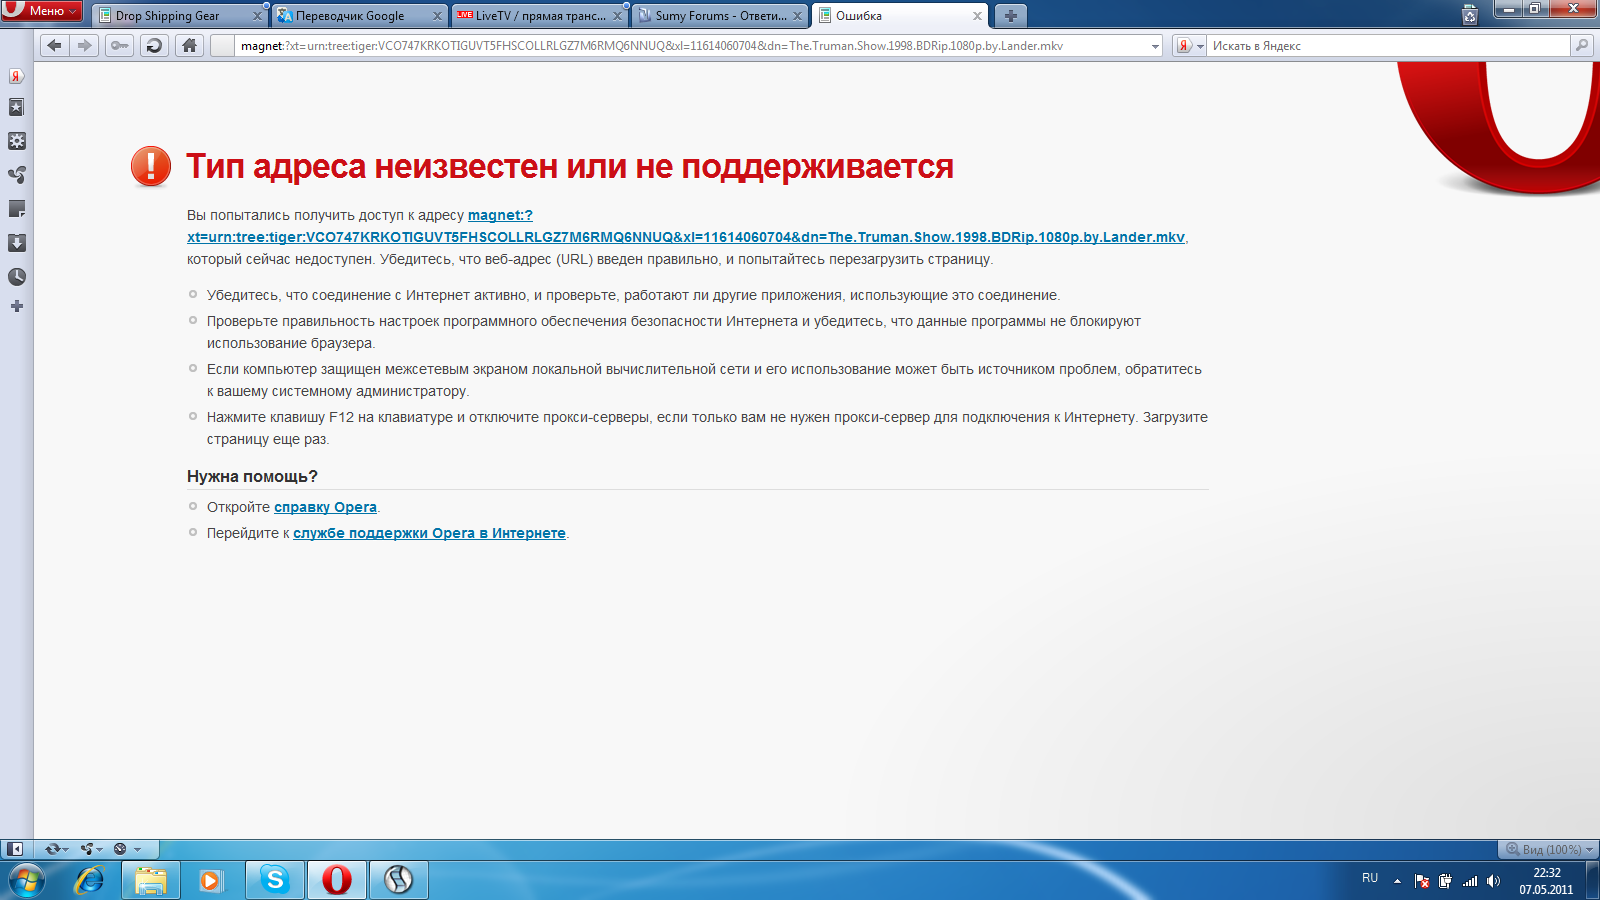The image size is (1600, 900).
Task: Click the службе поддержки Opera в Интернете link
Action: (x=429, y=533)
